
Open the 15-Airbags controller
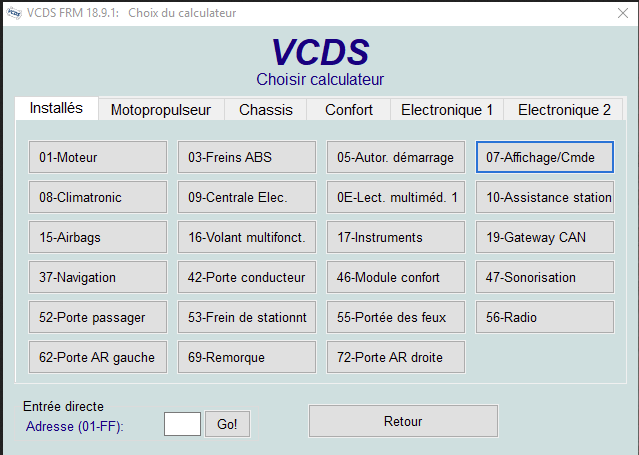click(x=98, y=237)
